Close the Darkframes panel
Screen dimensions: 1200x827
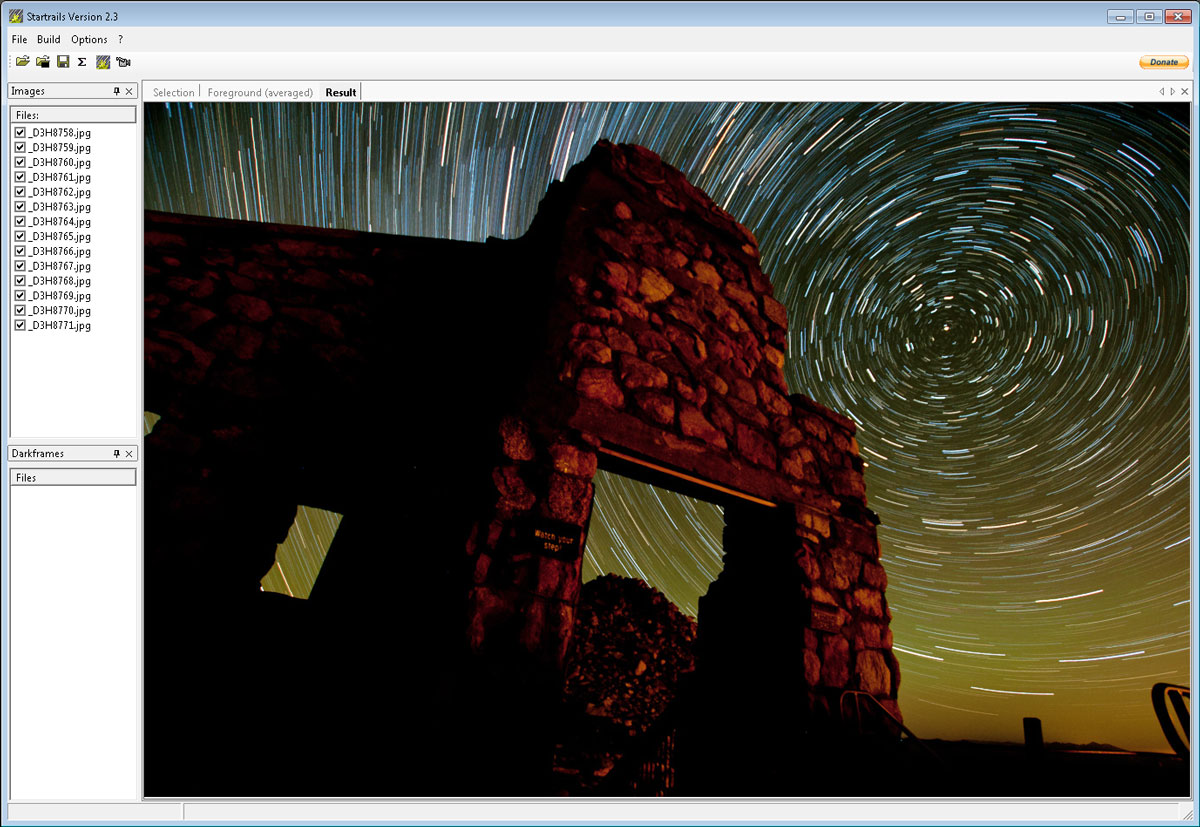tap(129, 454)
